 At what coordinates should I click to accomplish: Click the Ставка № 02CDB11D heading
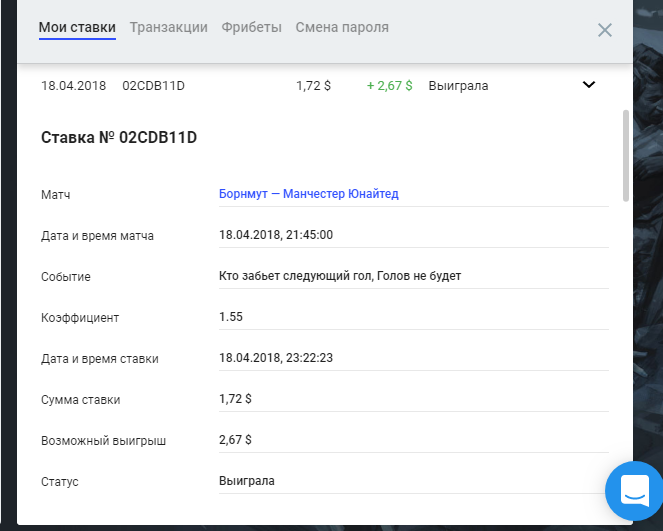118,138
